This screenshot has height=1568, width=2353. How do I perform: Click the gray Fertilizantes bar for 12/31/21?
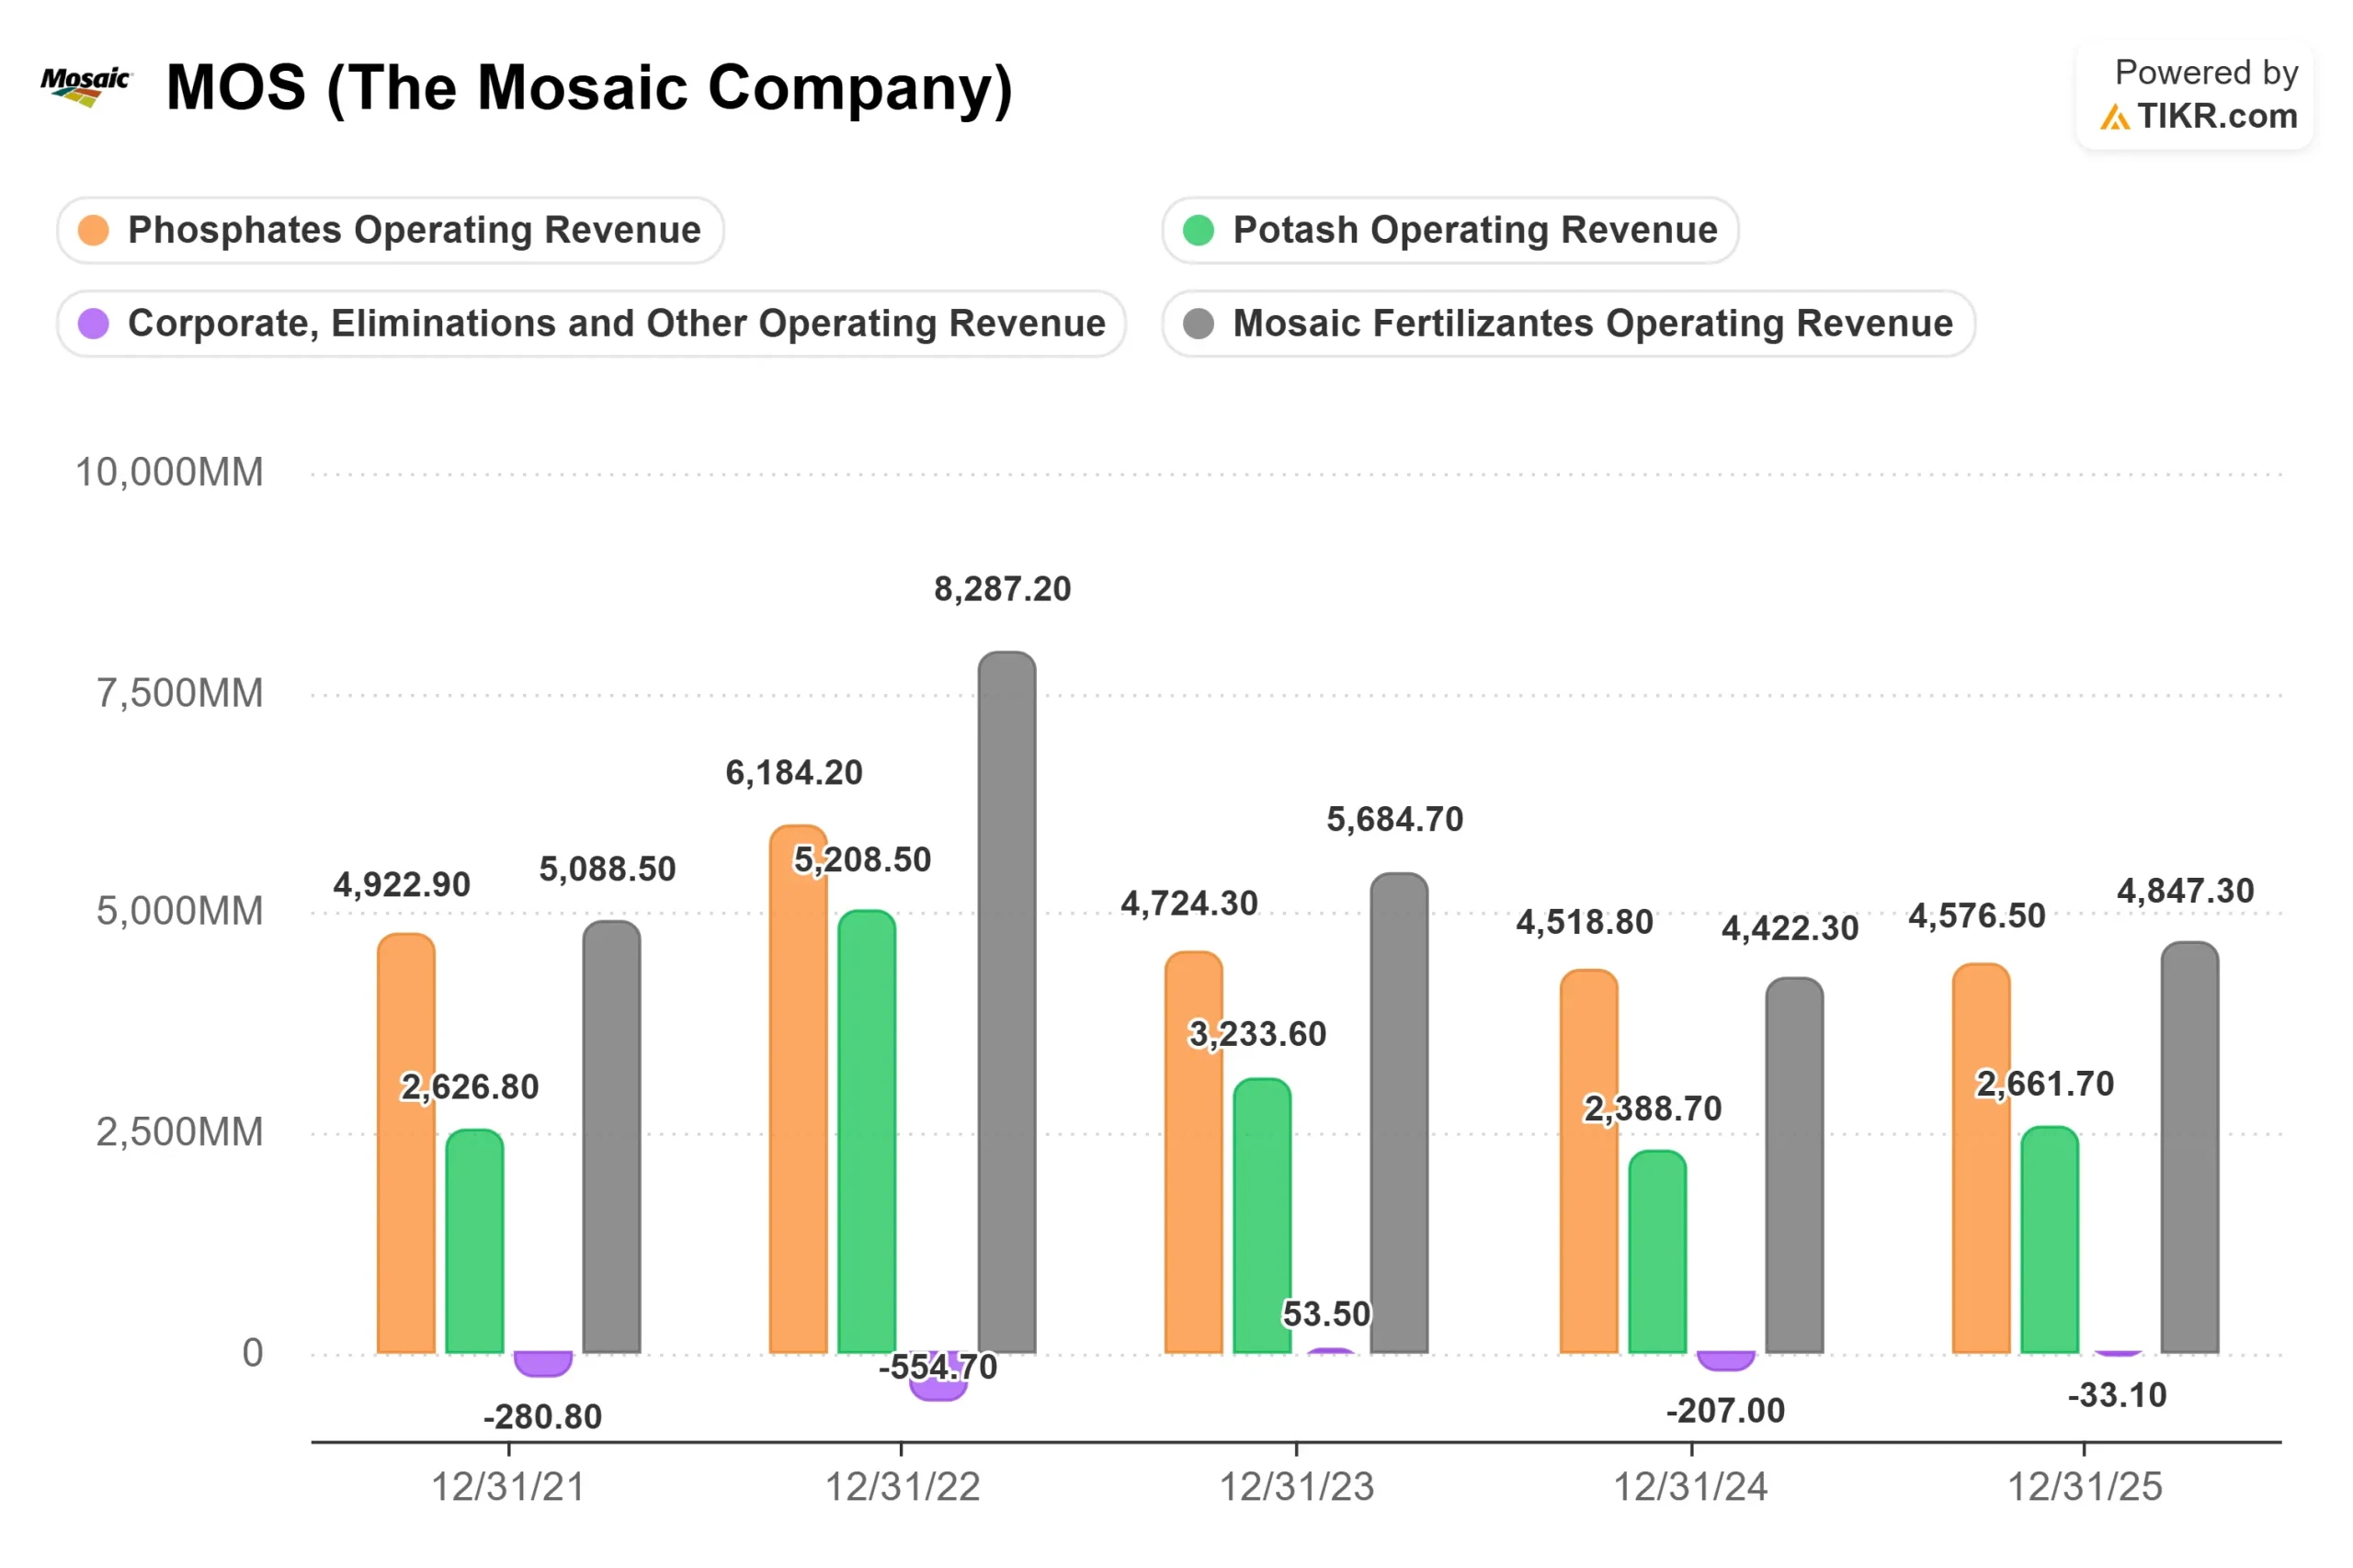click(x=611, y=1137)
